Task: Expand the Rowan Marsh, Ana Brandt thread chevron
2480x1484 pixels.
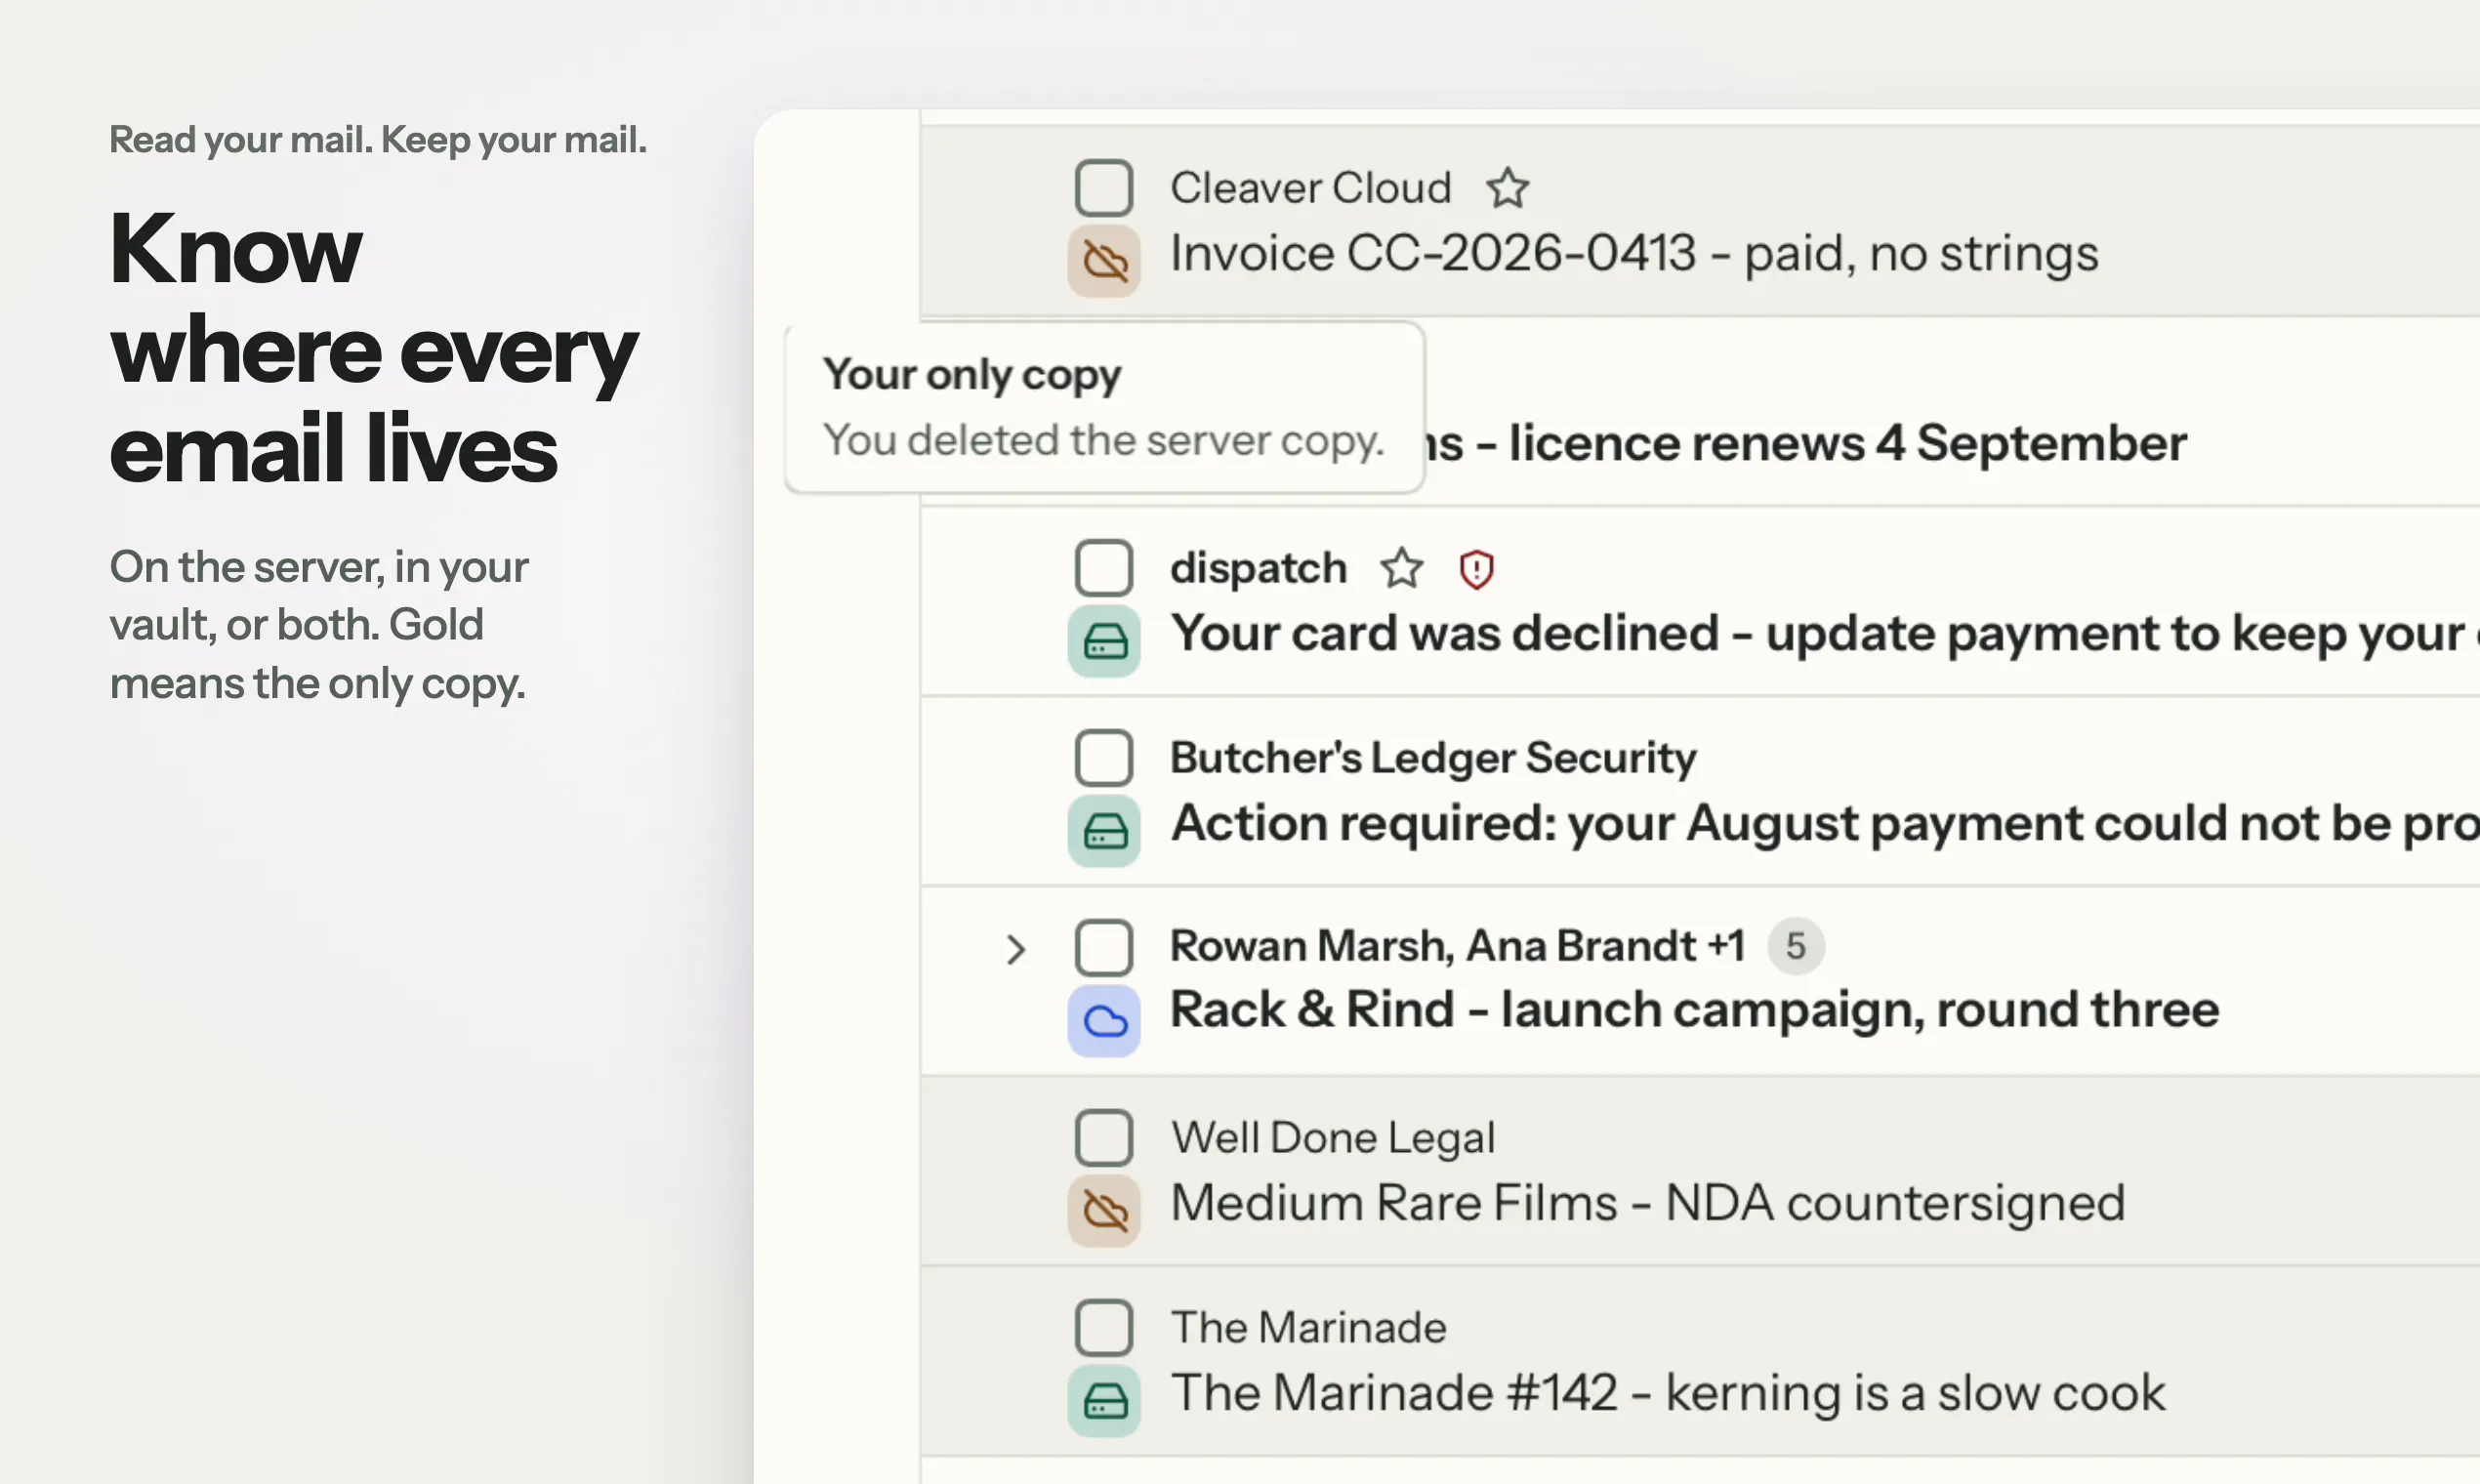Action: pos(1016,949)
